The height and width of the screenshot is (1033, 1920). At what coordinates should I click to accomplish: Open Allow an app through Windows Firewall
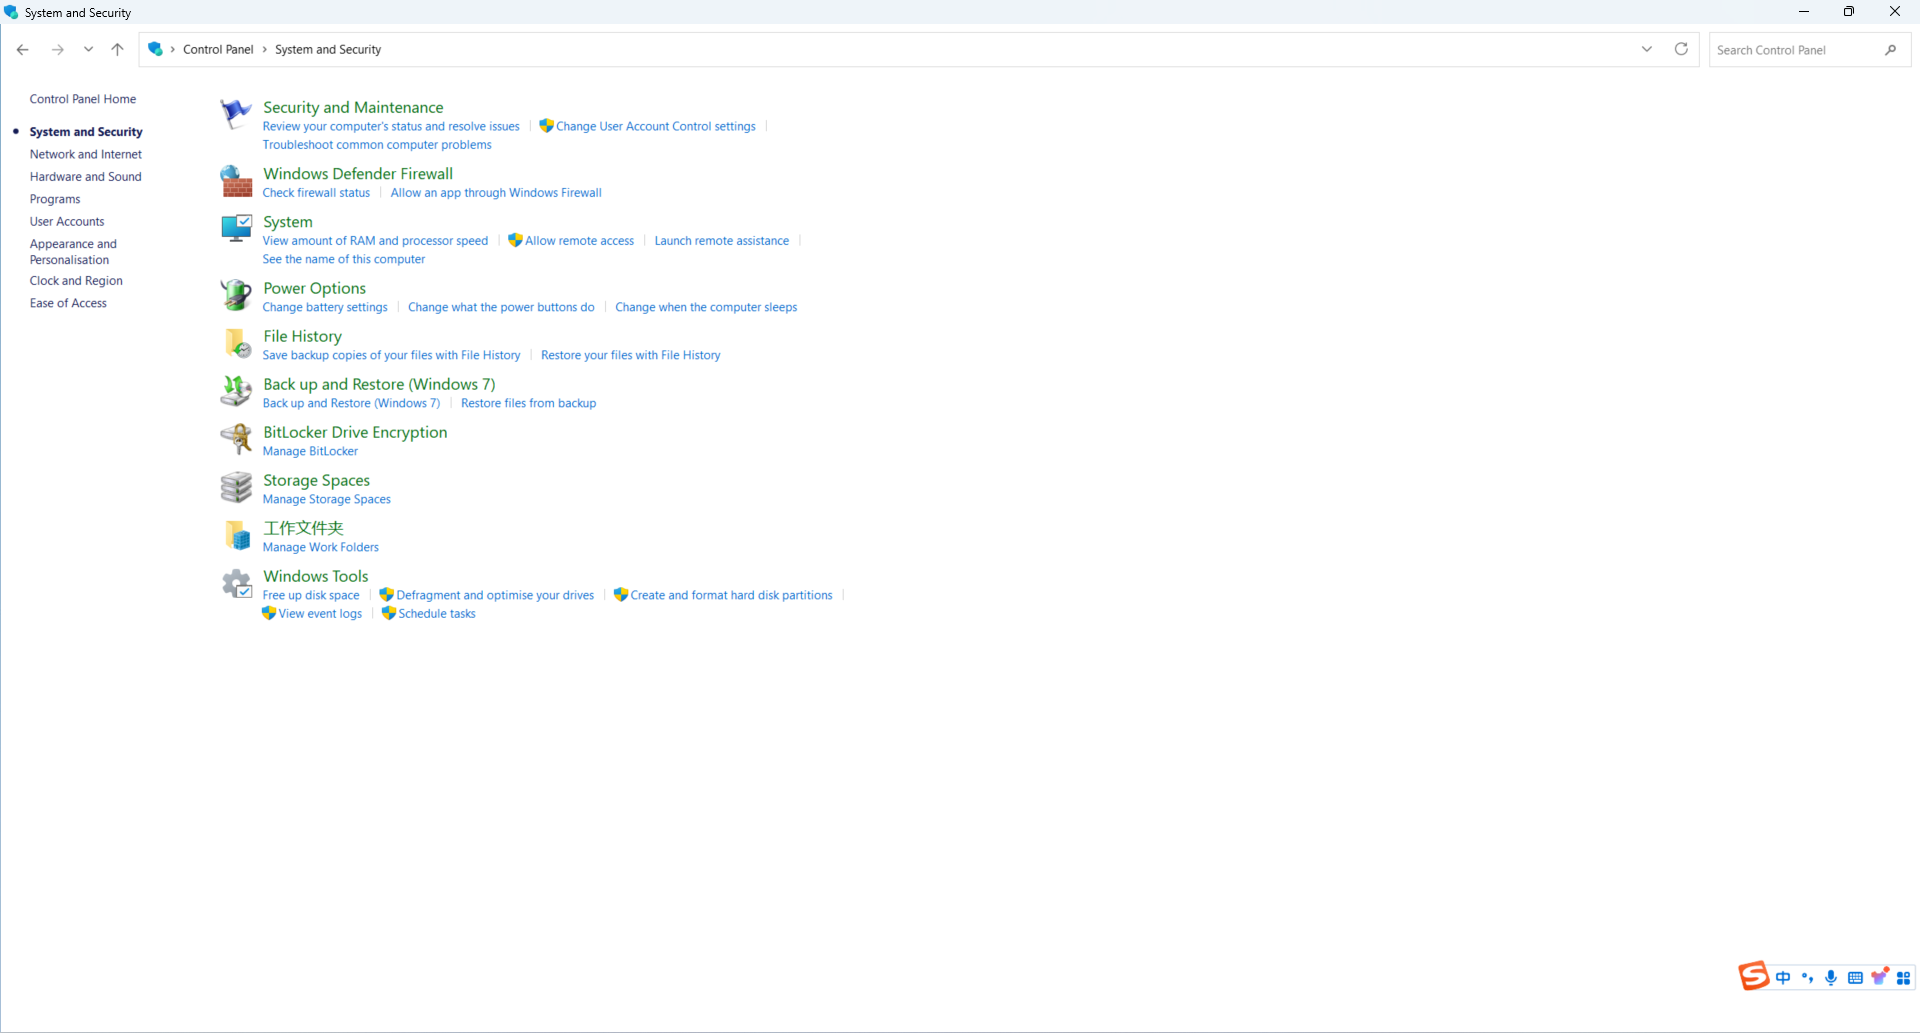(496, 193)
